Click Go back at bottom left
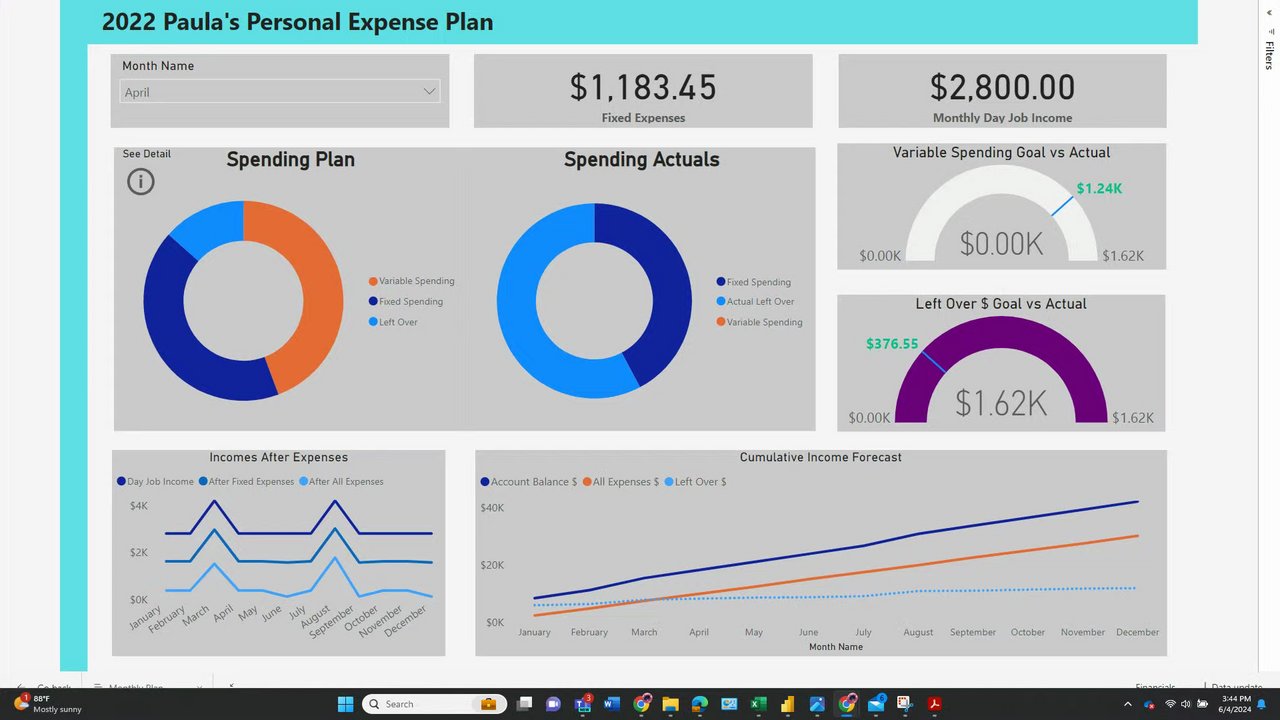This screenshot has width=1280, height=720. pos(54,687)
